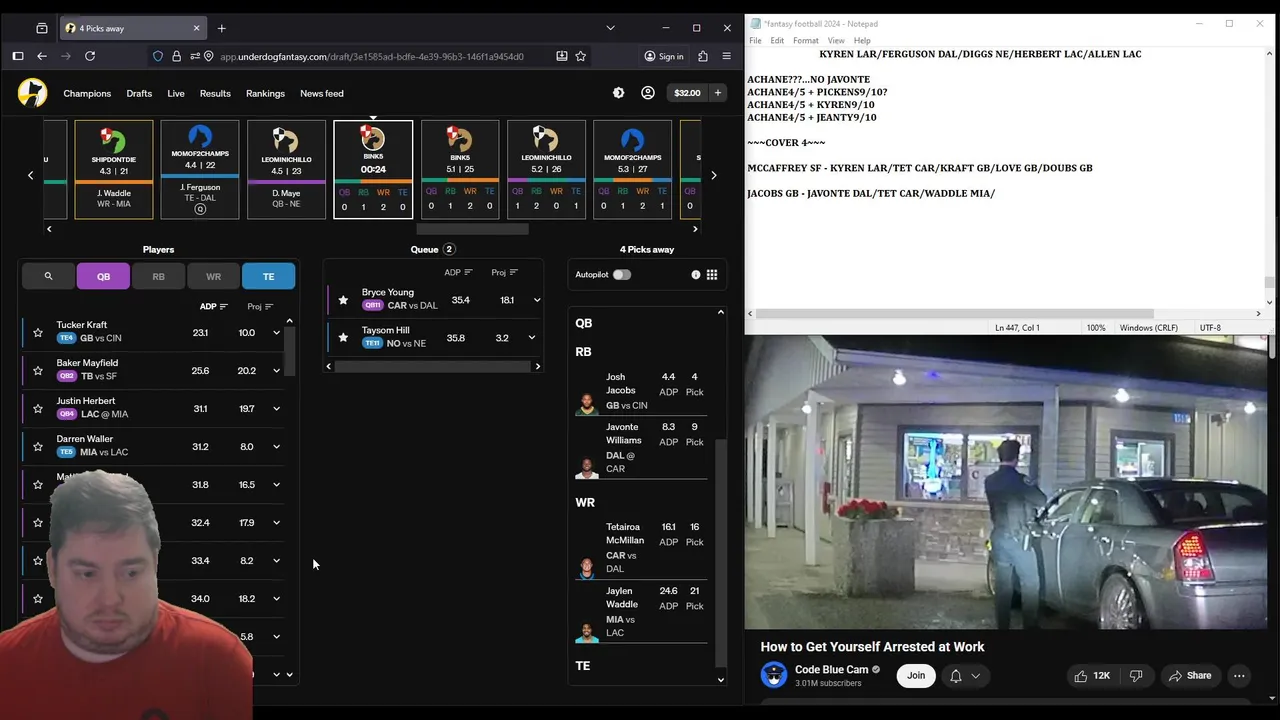Move draft board carousel to next picks
Image resolution: width=1280 pixels, height=720 pixels.
click(713, 175)
